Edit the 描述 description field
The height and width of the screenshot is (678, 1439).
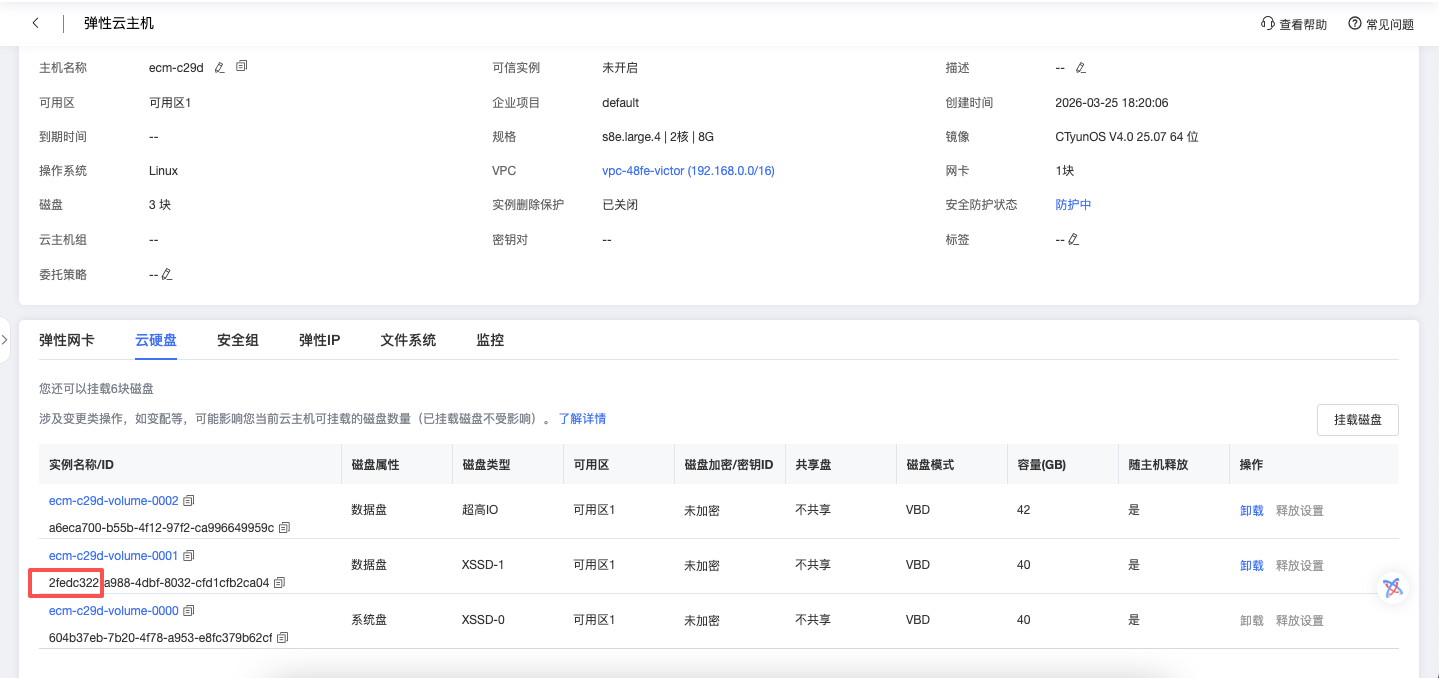1080,68
